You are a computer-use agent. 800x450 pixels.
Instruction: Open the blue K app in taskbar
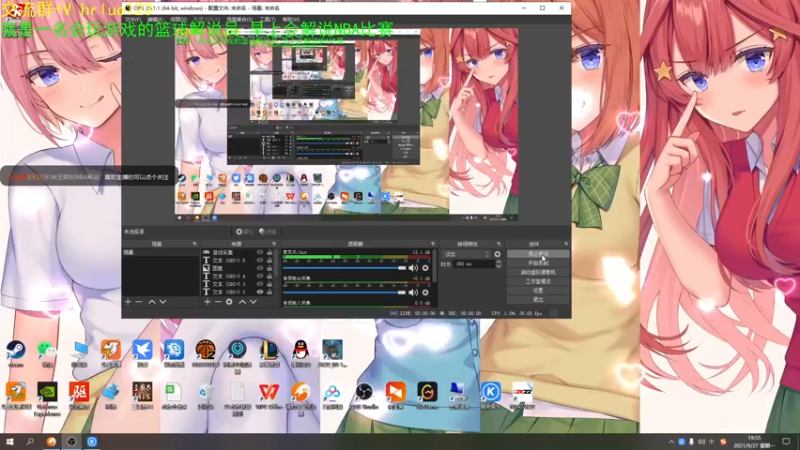click(x=92, y=442)
